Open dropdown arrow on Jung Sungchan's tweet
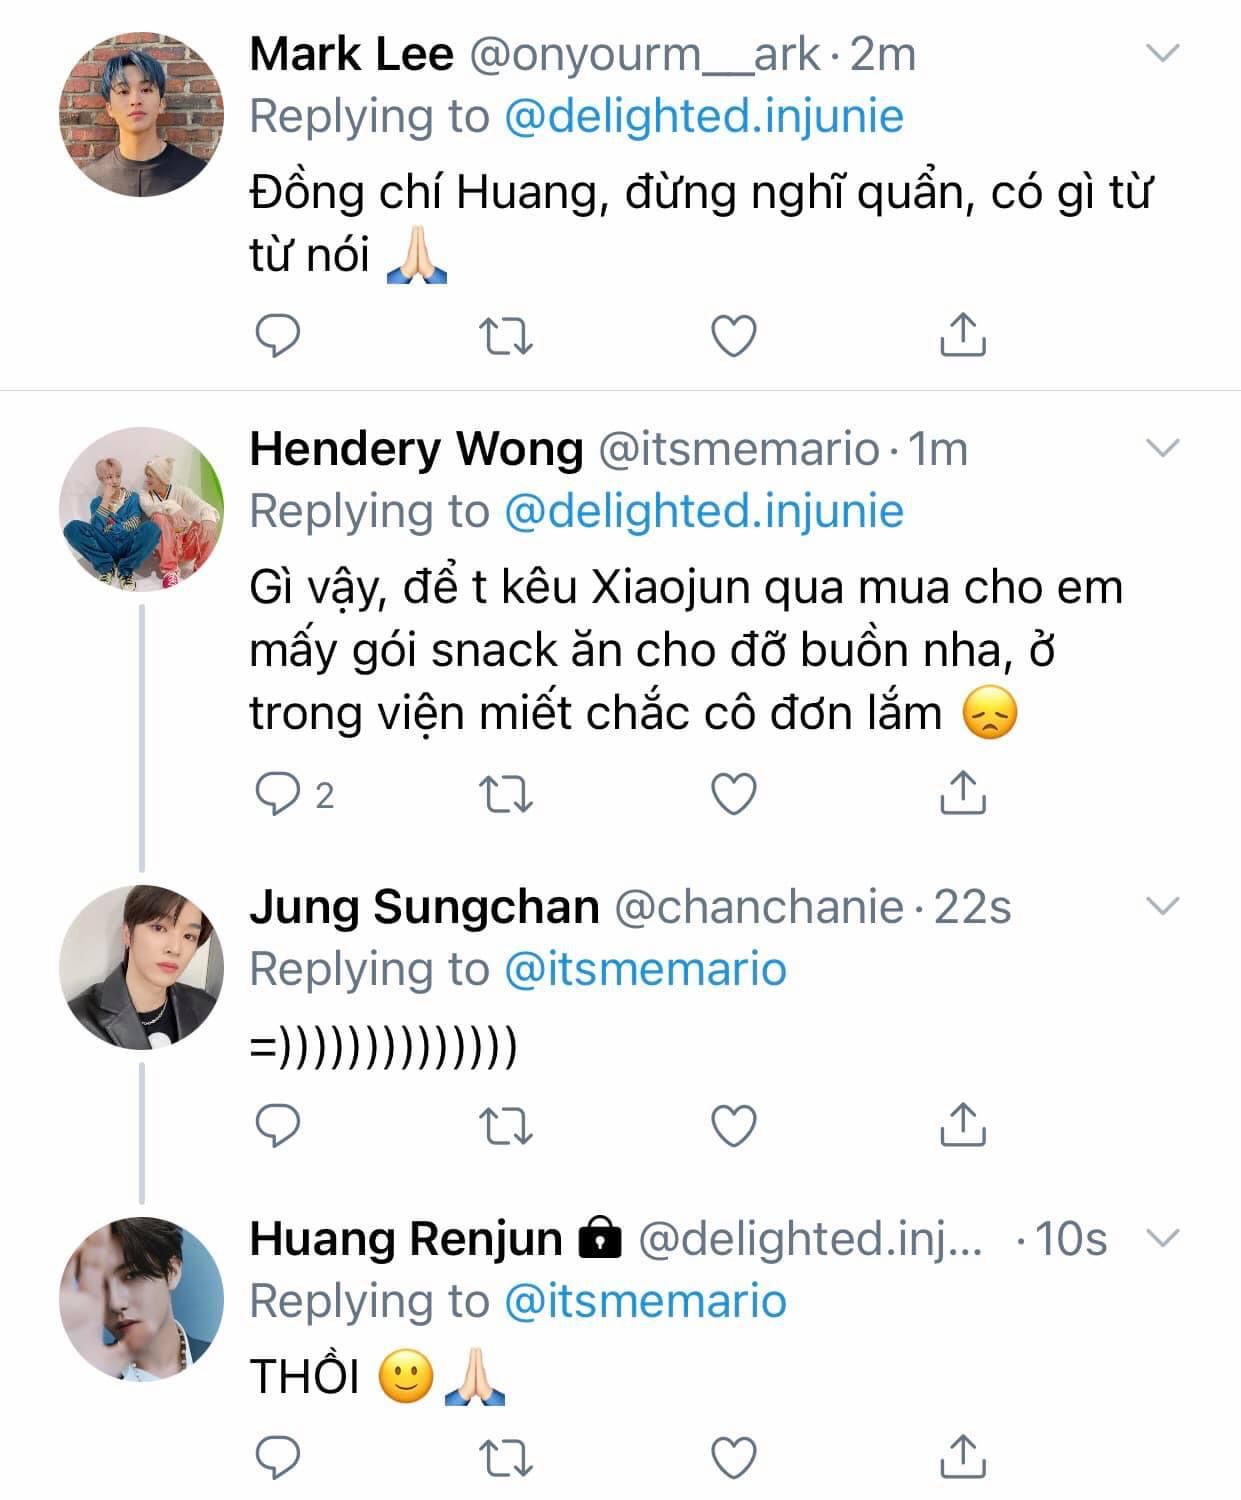The image size is (1241, 1500). pyautogui.click(x=1162, y=906)
